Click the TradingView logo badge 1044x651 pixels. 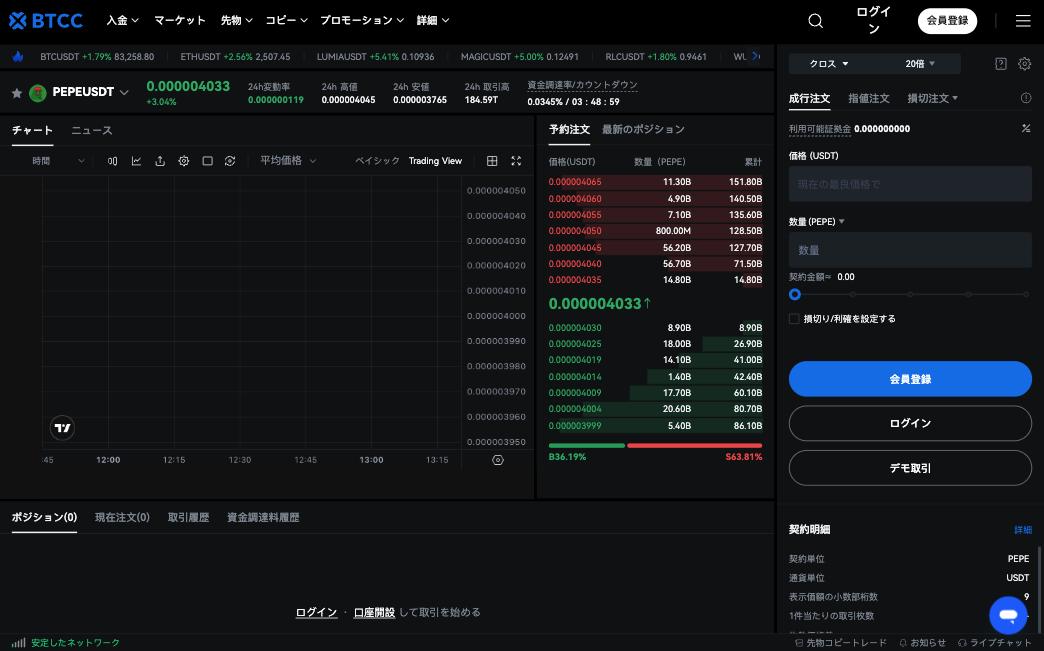(63, 428)
